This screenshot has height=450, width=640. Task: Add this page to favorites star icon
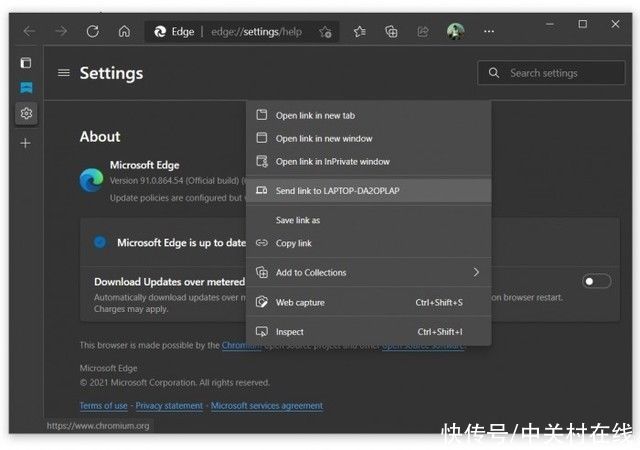pos(325,32)
